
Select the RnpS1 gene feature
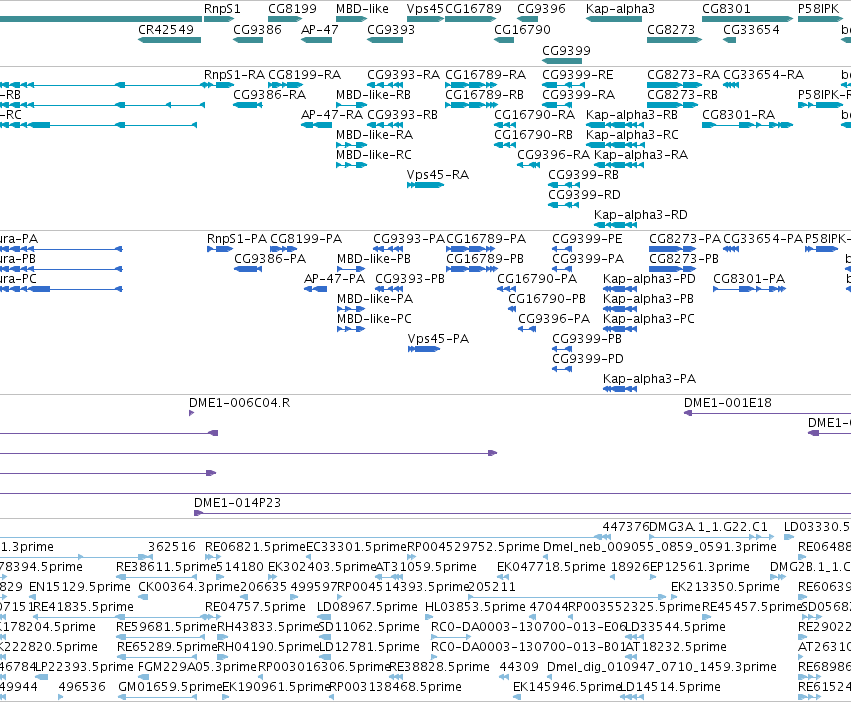pos(219,19)
